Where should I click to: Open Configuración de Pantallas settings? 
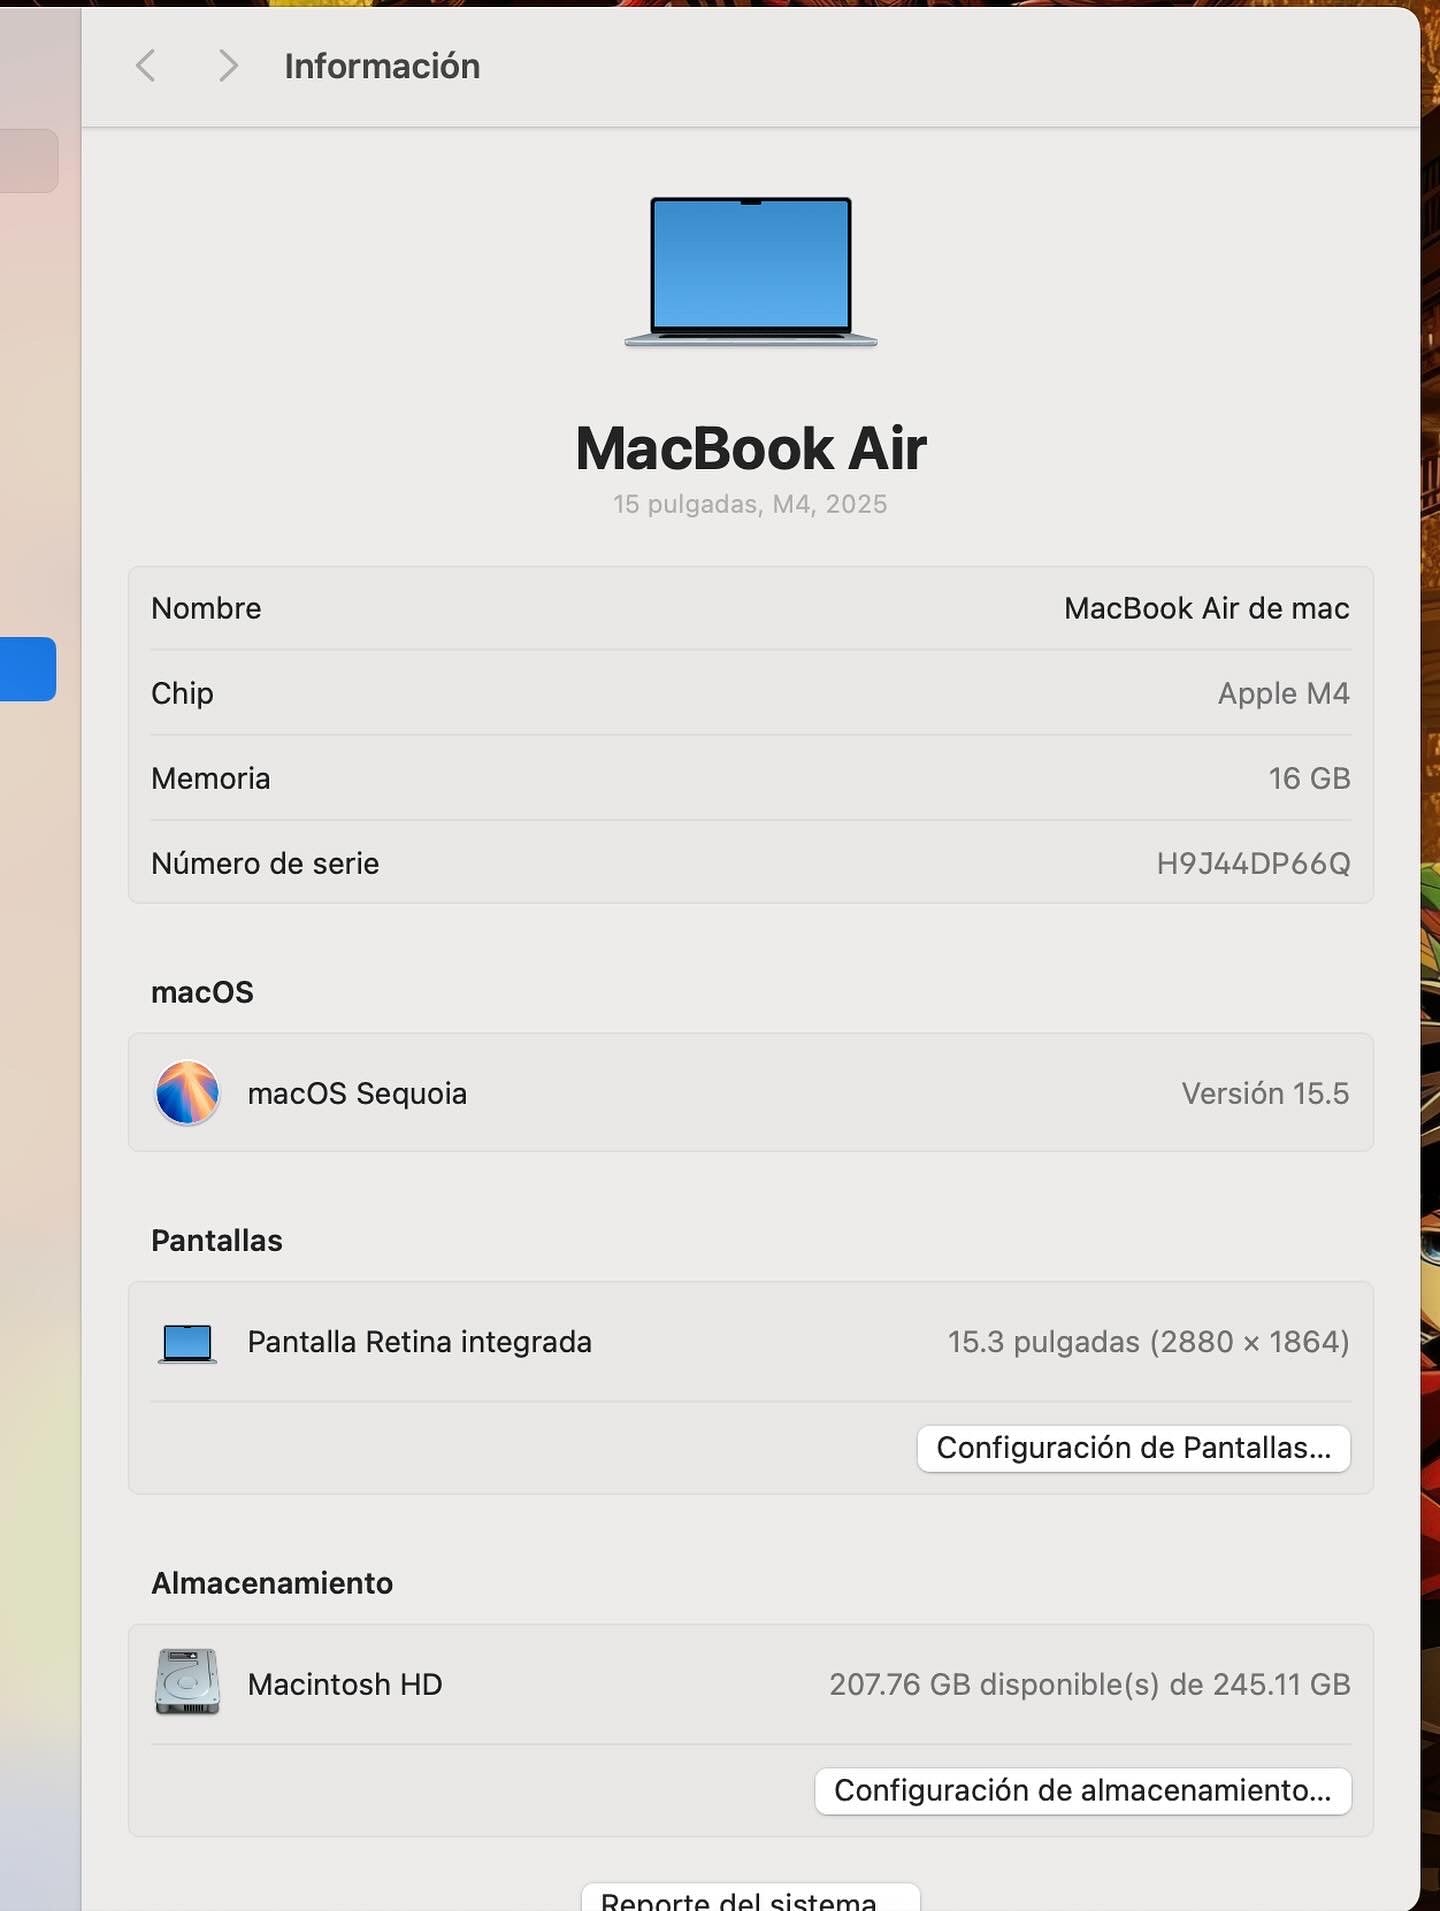click(x=1134, y=1448)
